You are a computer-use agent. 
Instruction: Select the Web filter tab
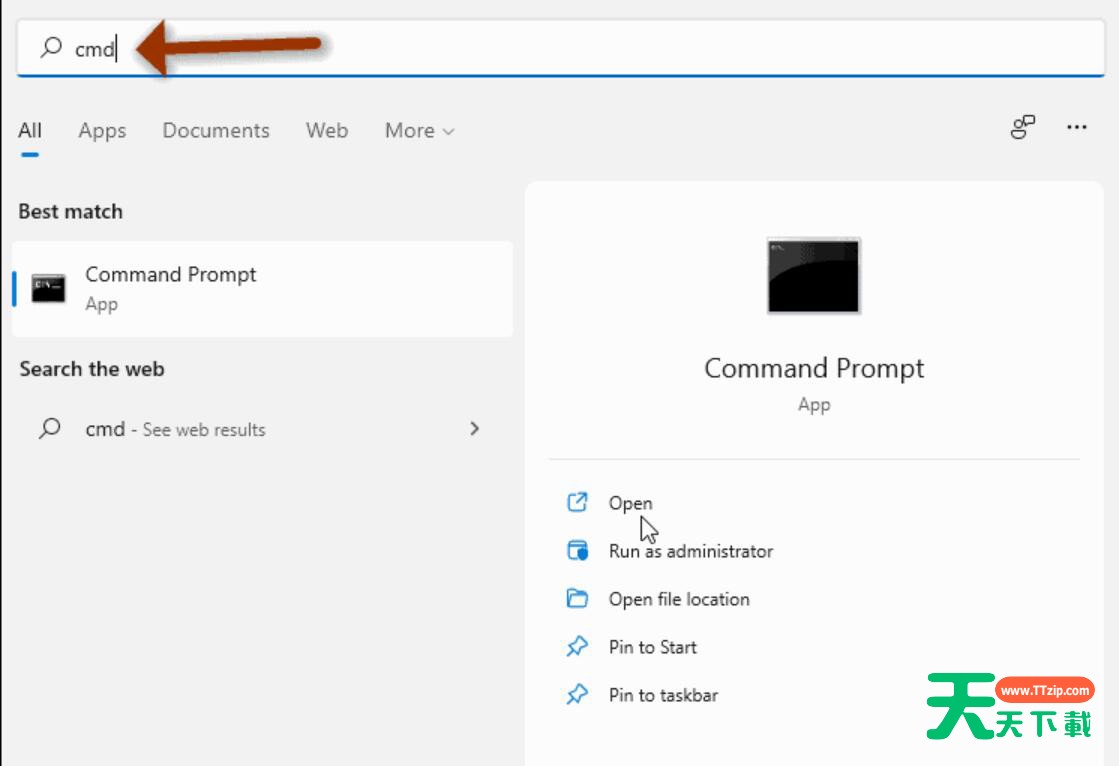(326, 131)
